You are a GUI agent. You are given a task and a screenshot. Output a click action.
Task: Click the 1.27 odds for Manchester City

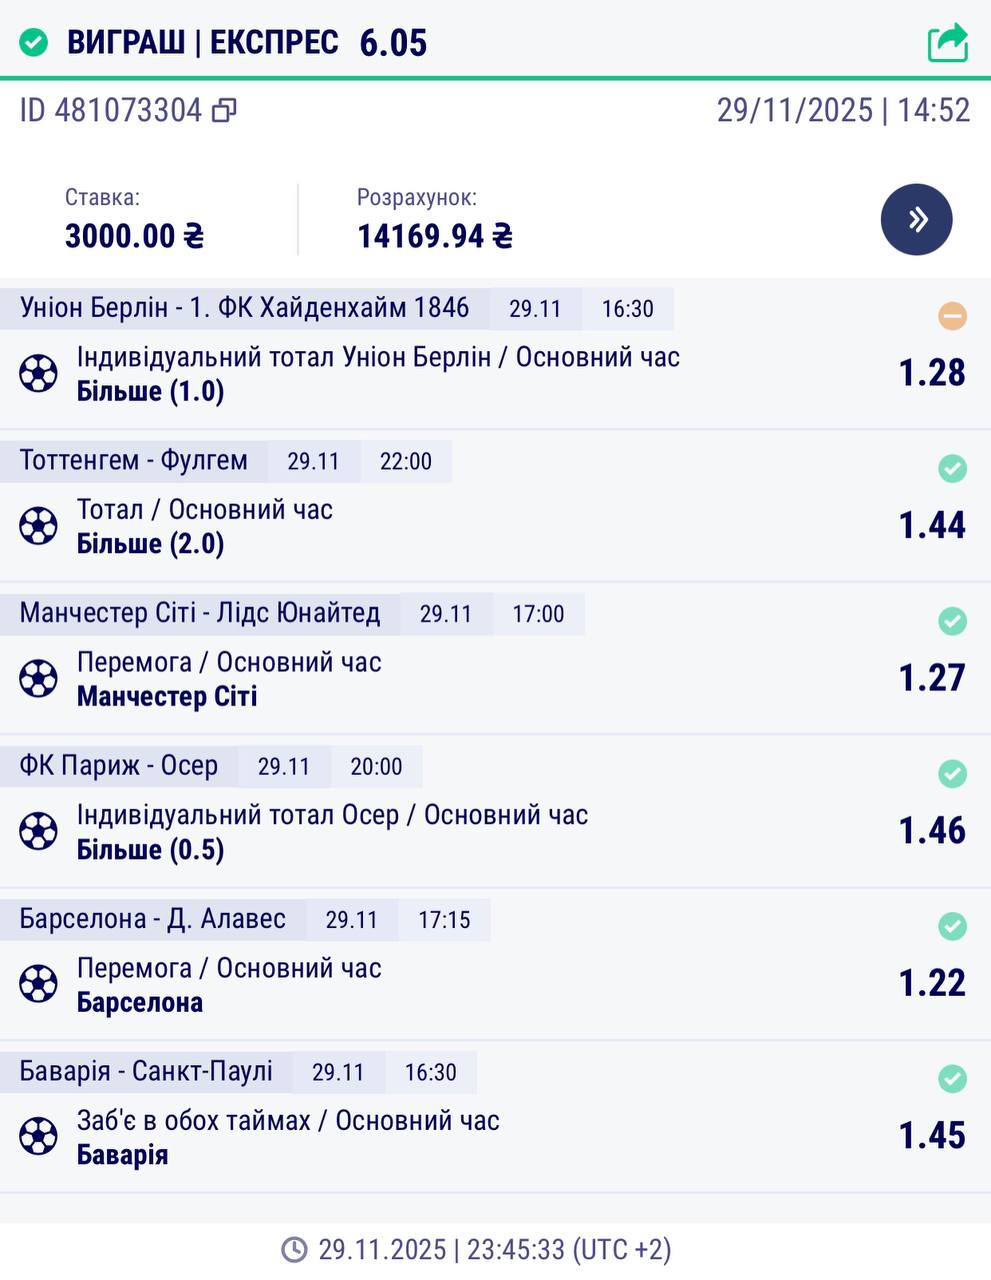pyautogui.click(x=932, y=678)
